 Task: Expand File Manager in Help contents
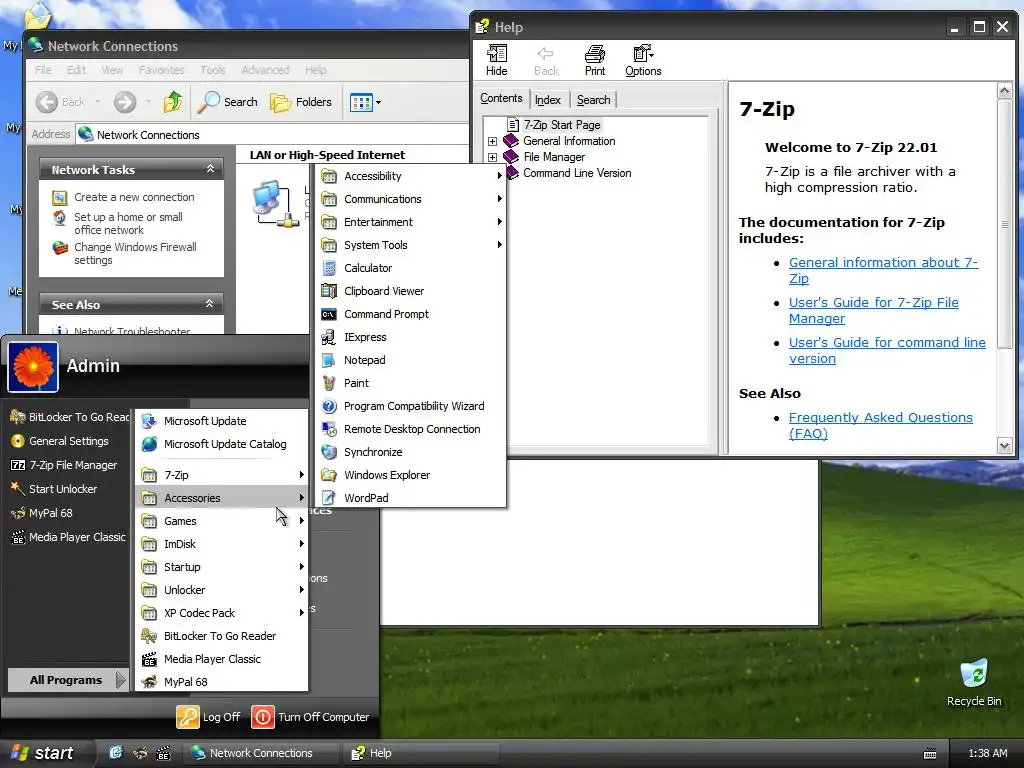(492, 157)
